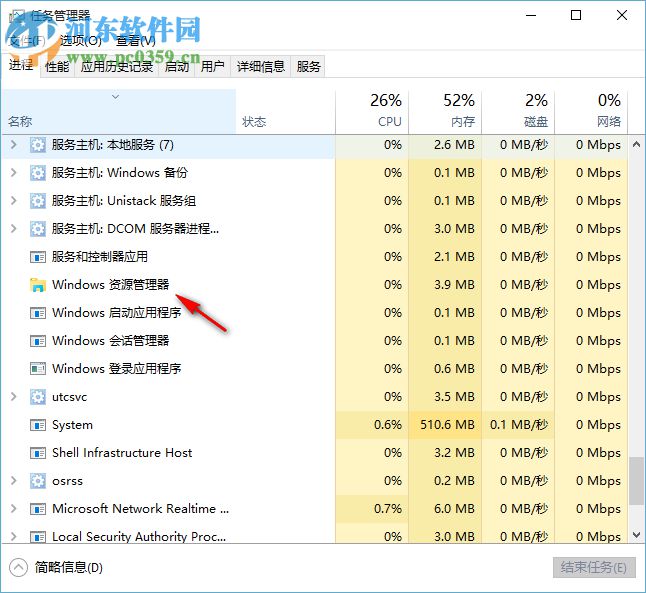646x593 pixels.
Task: Select the Windows 启动应用程序 process name
Action: coord(117,313)
